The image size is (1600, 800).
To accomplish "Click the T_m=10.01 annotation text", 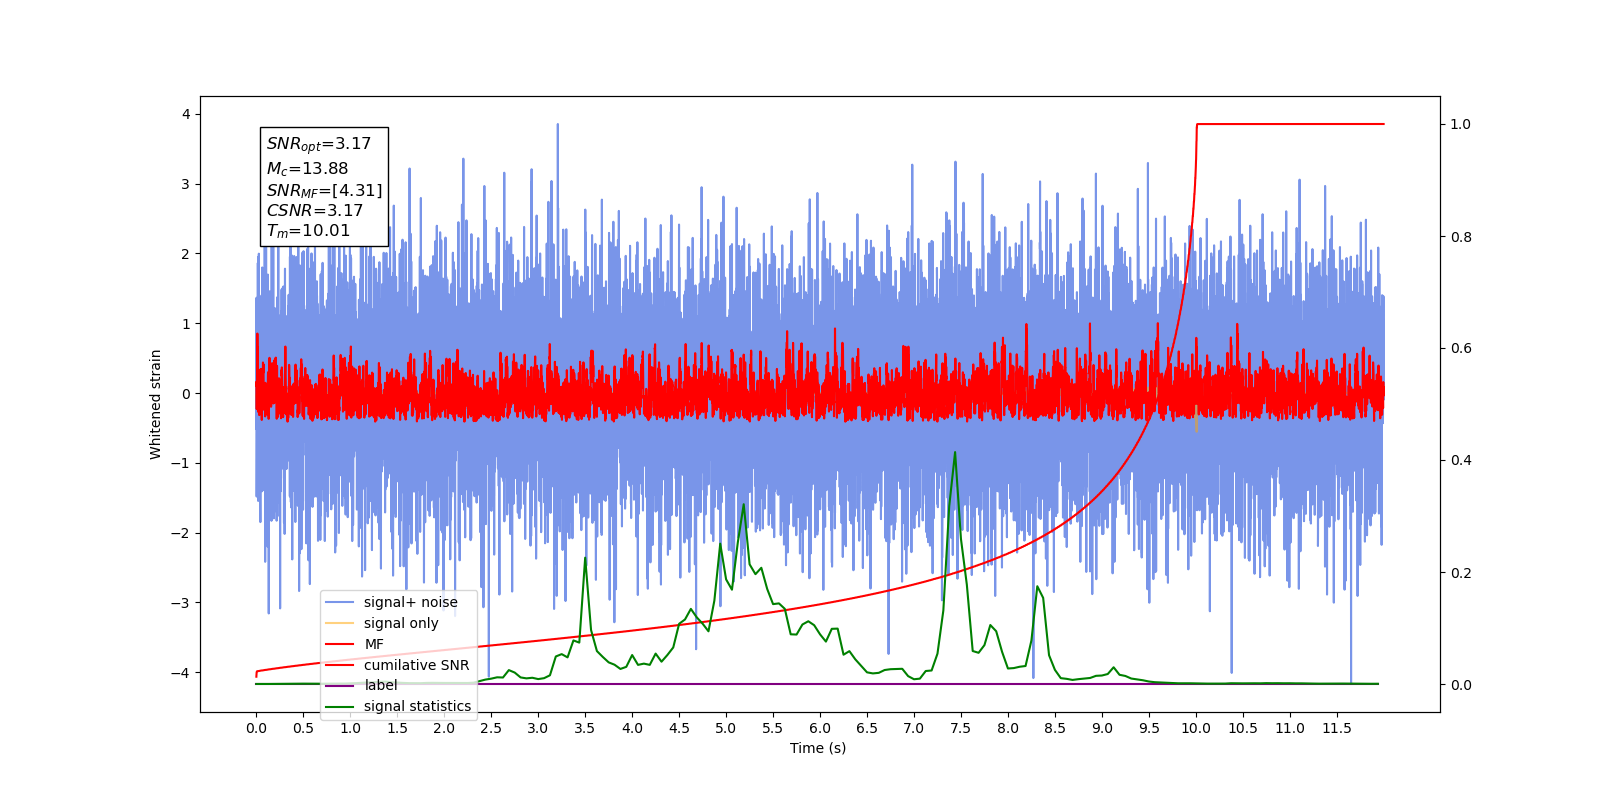I will pos(308,231).
